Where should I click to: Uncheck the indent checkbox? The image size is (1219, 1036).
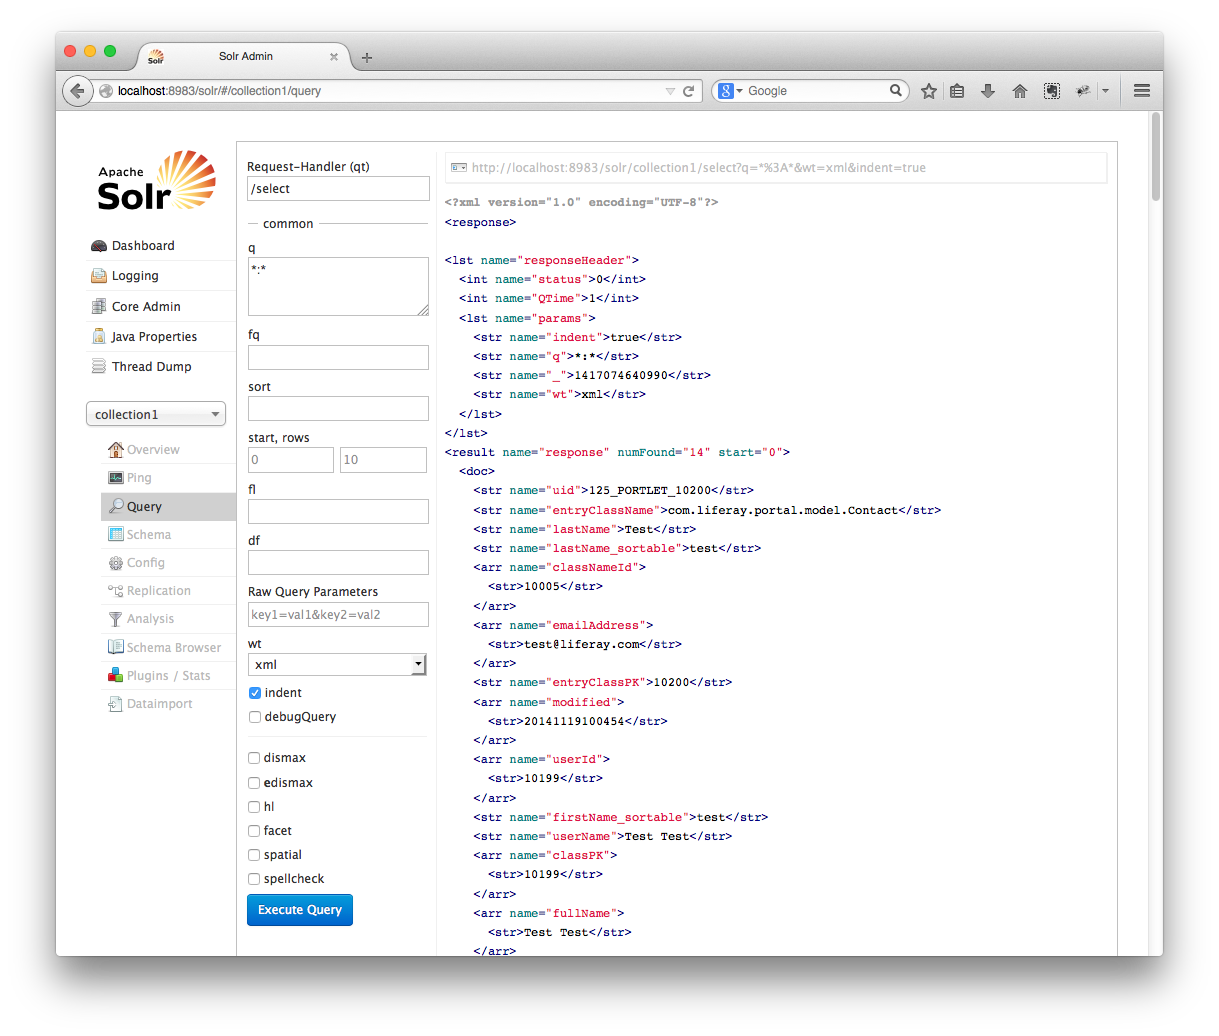[255, 693]
